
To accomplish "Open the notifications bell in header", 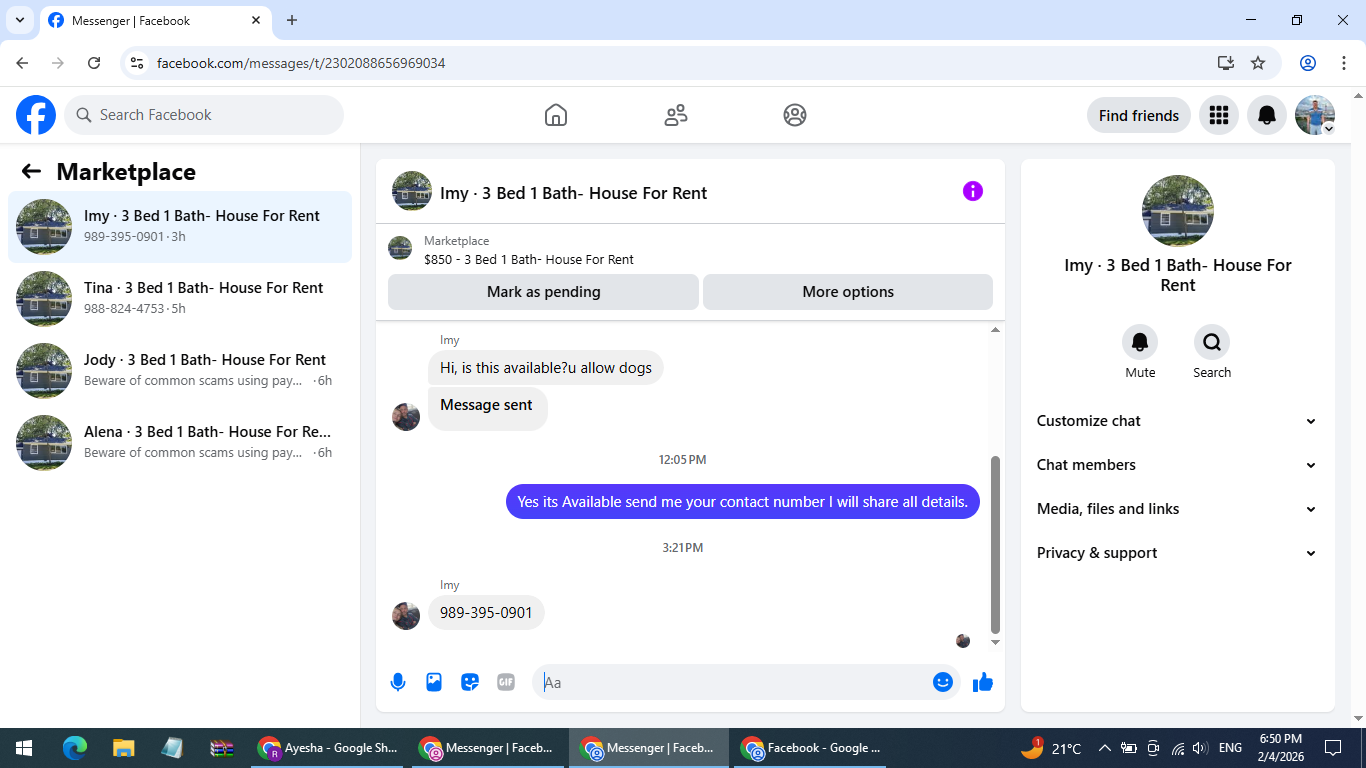I will point(1267,115).
